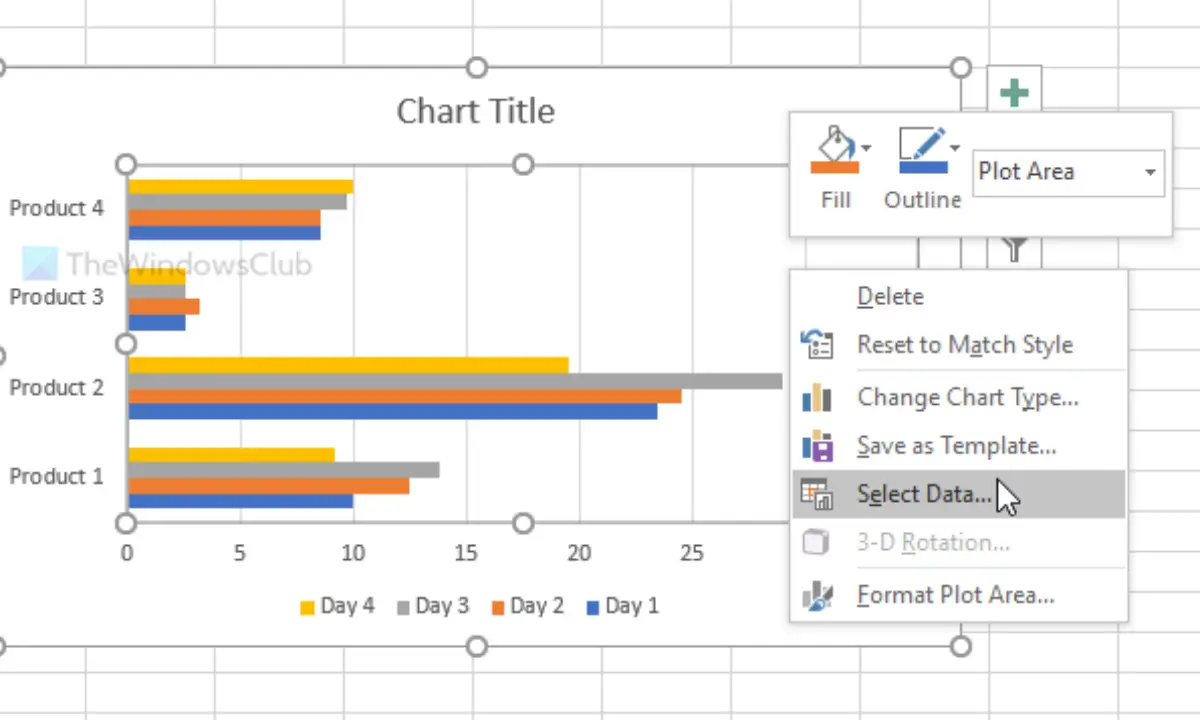Image resolution: width=1200 pixels, height=720 pixels.
Task: Click the Chart Filters funnel icon
Action: click(x=1014, y=250)
